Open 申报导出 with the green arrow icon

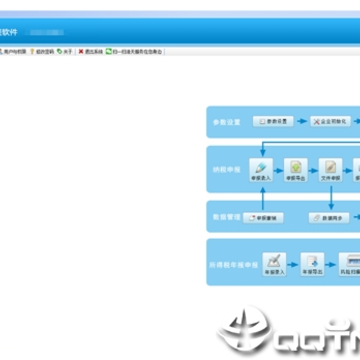click(296, 170)
